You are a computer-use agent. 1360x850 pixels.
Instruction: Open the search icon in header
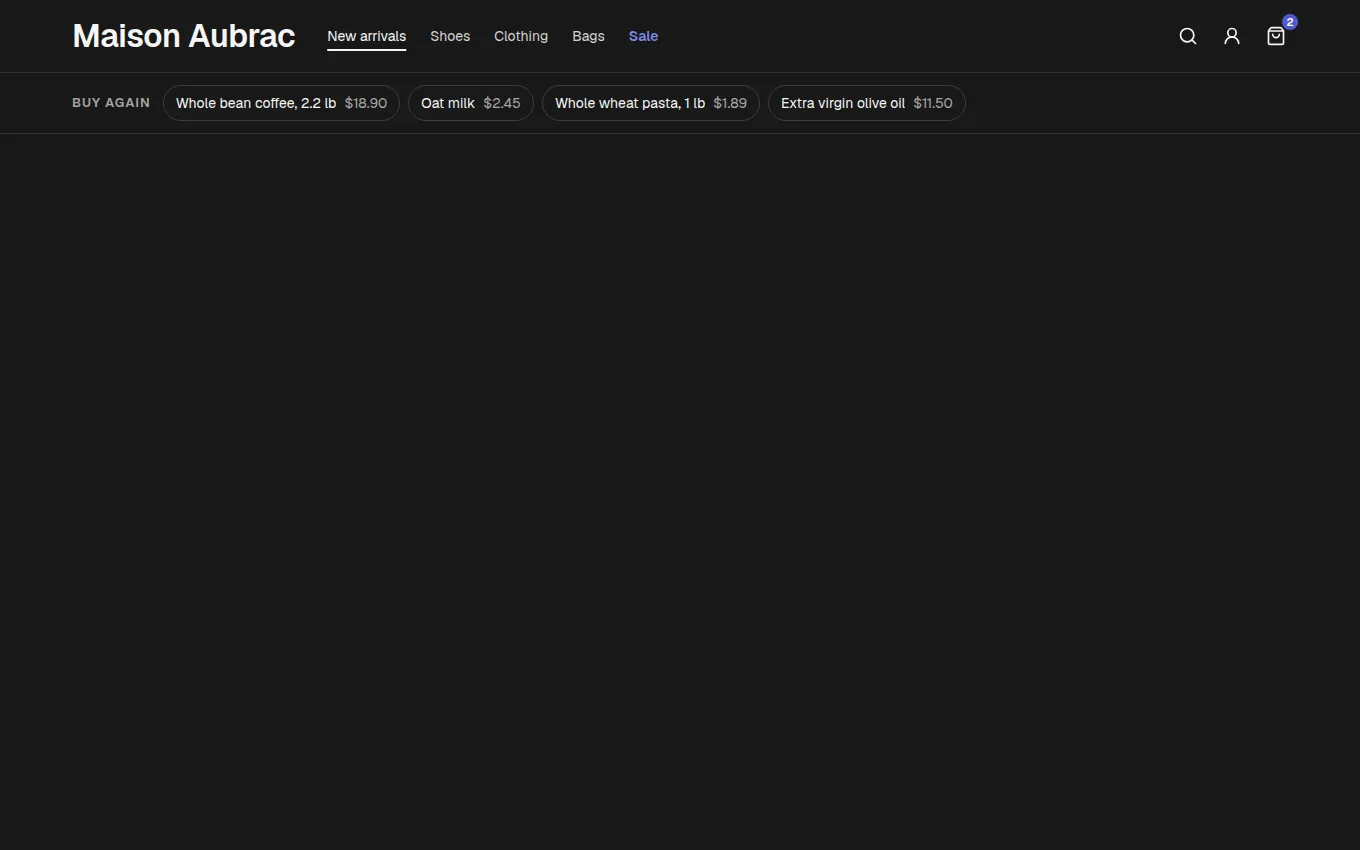1188,36
